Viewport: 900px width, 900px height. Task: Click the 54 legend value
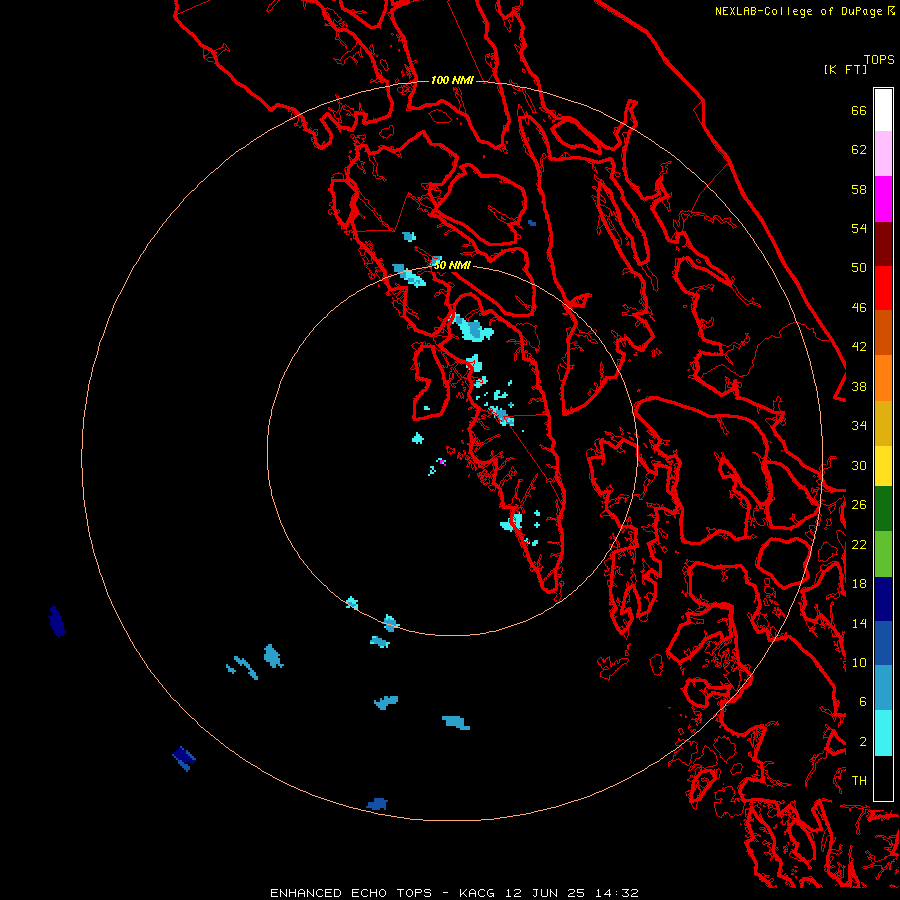[859, 228]
